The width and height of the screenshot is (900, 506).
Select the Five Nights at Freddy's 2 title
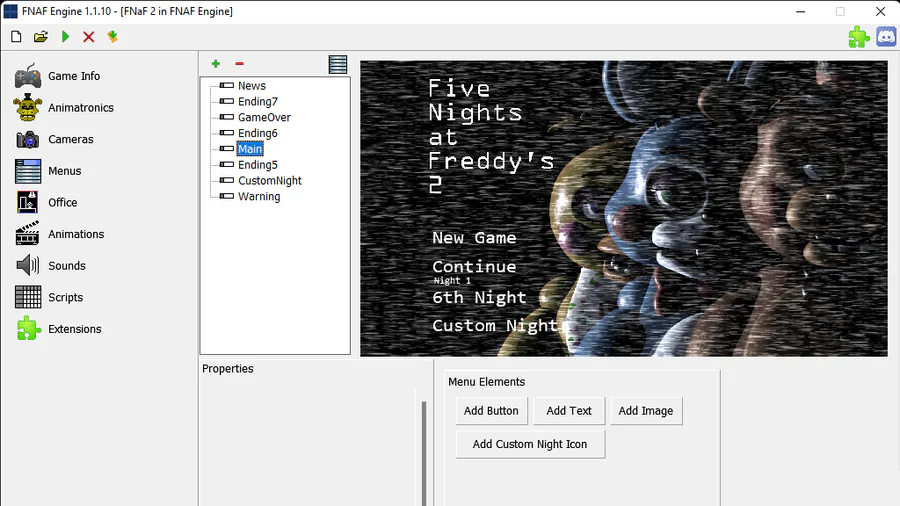491,137
